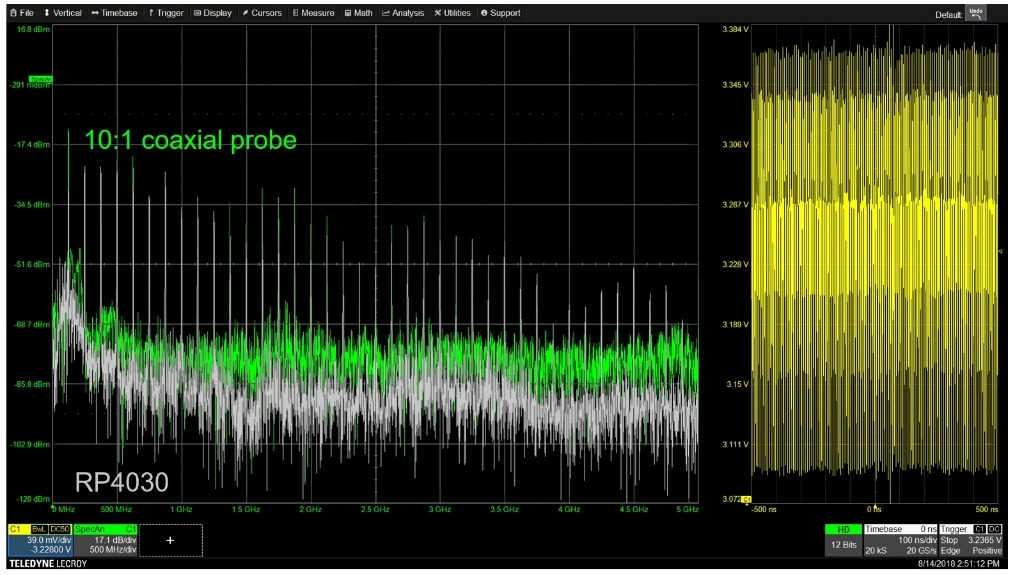
Task: Open the Cursors menu
Action: coord(262,13)
